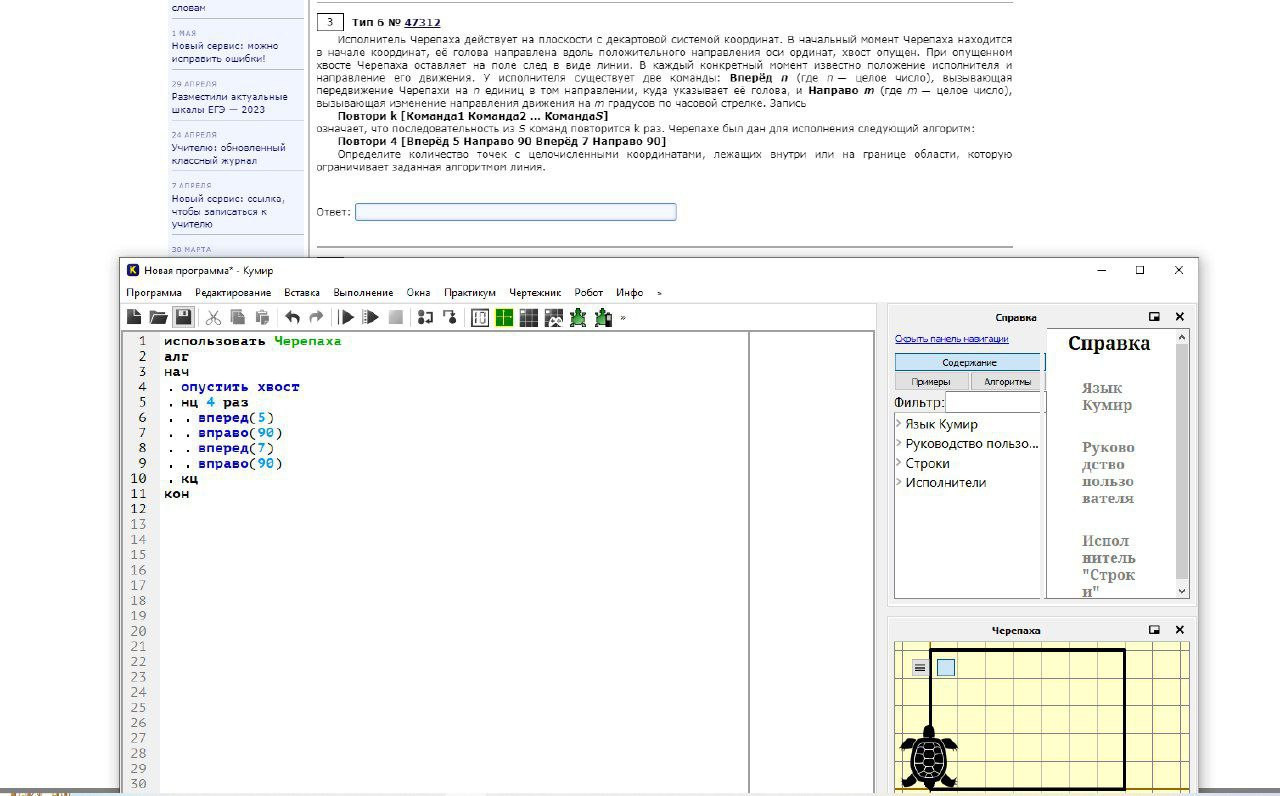
Task: Undock the Черепаха panel
Action: [x=1154, y=630]
